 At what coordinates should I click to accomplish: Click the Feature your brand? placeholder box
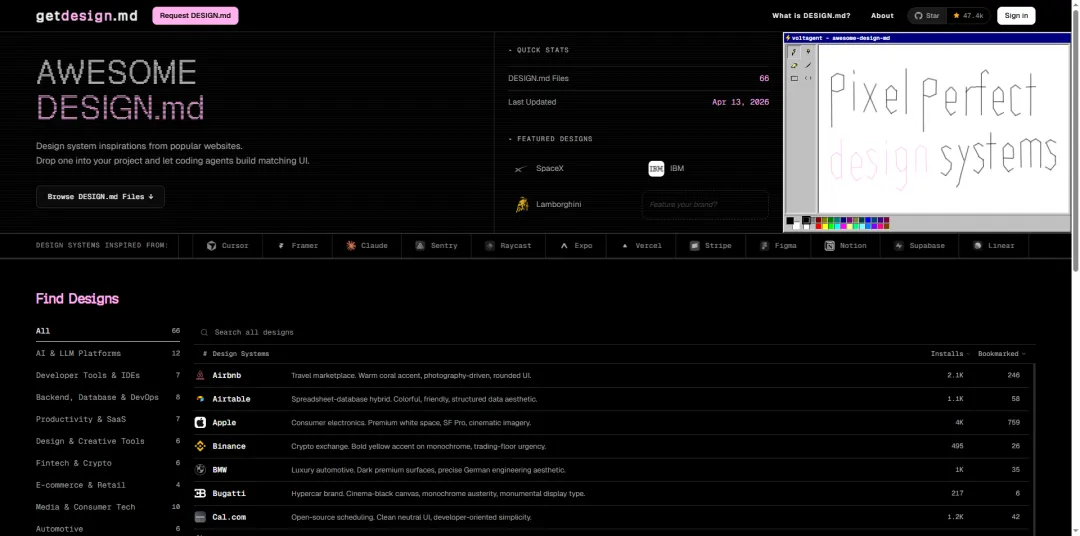point(705,205)
